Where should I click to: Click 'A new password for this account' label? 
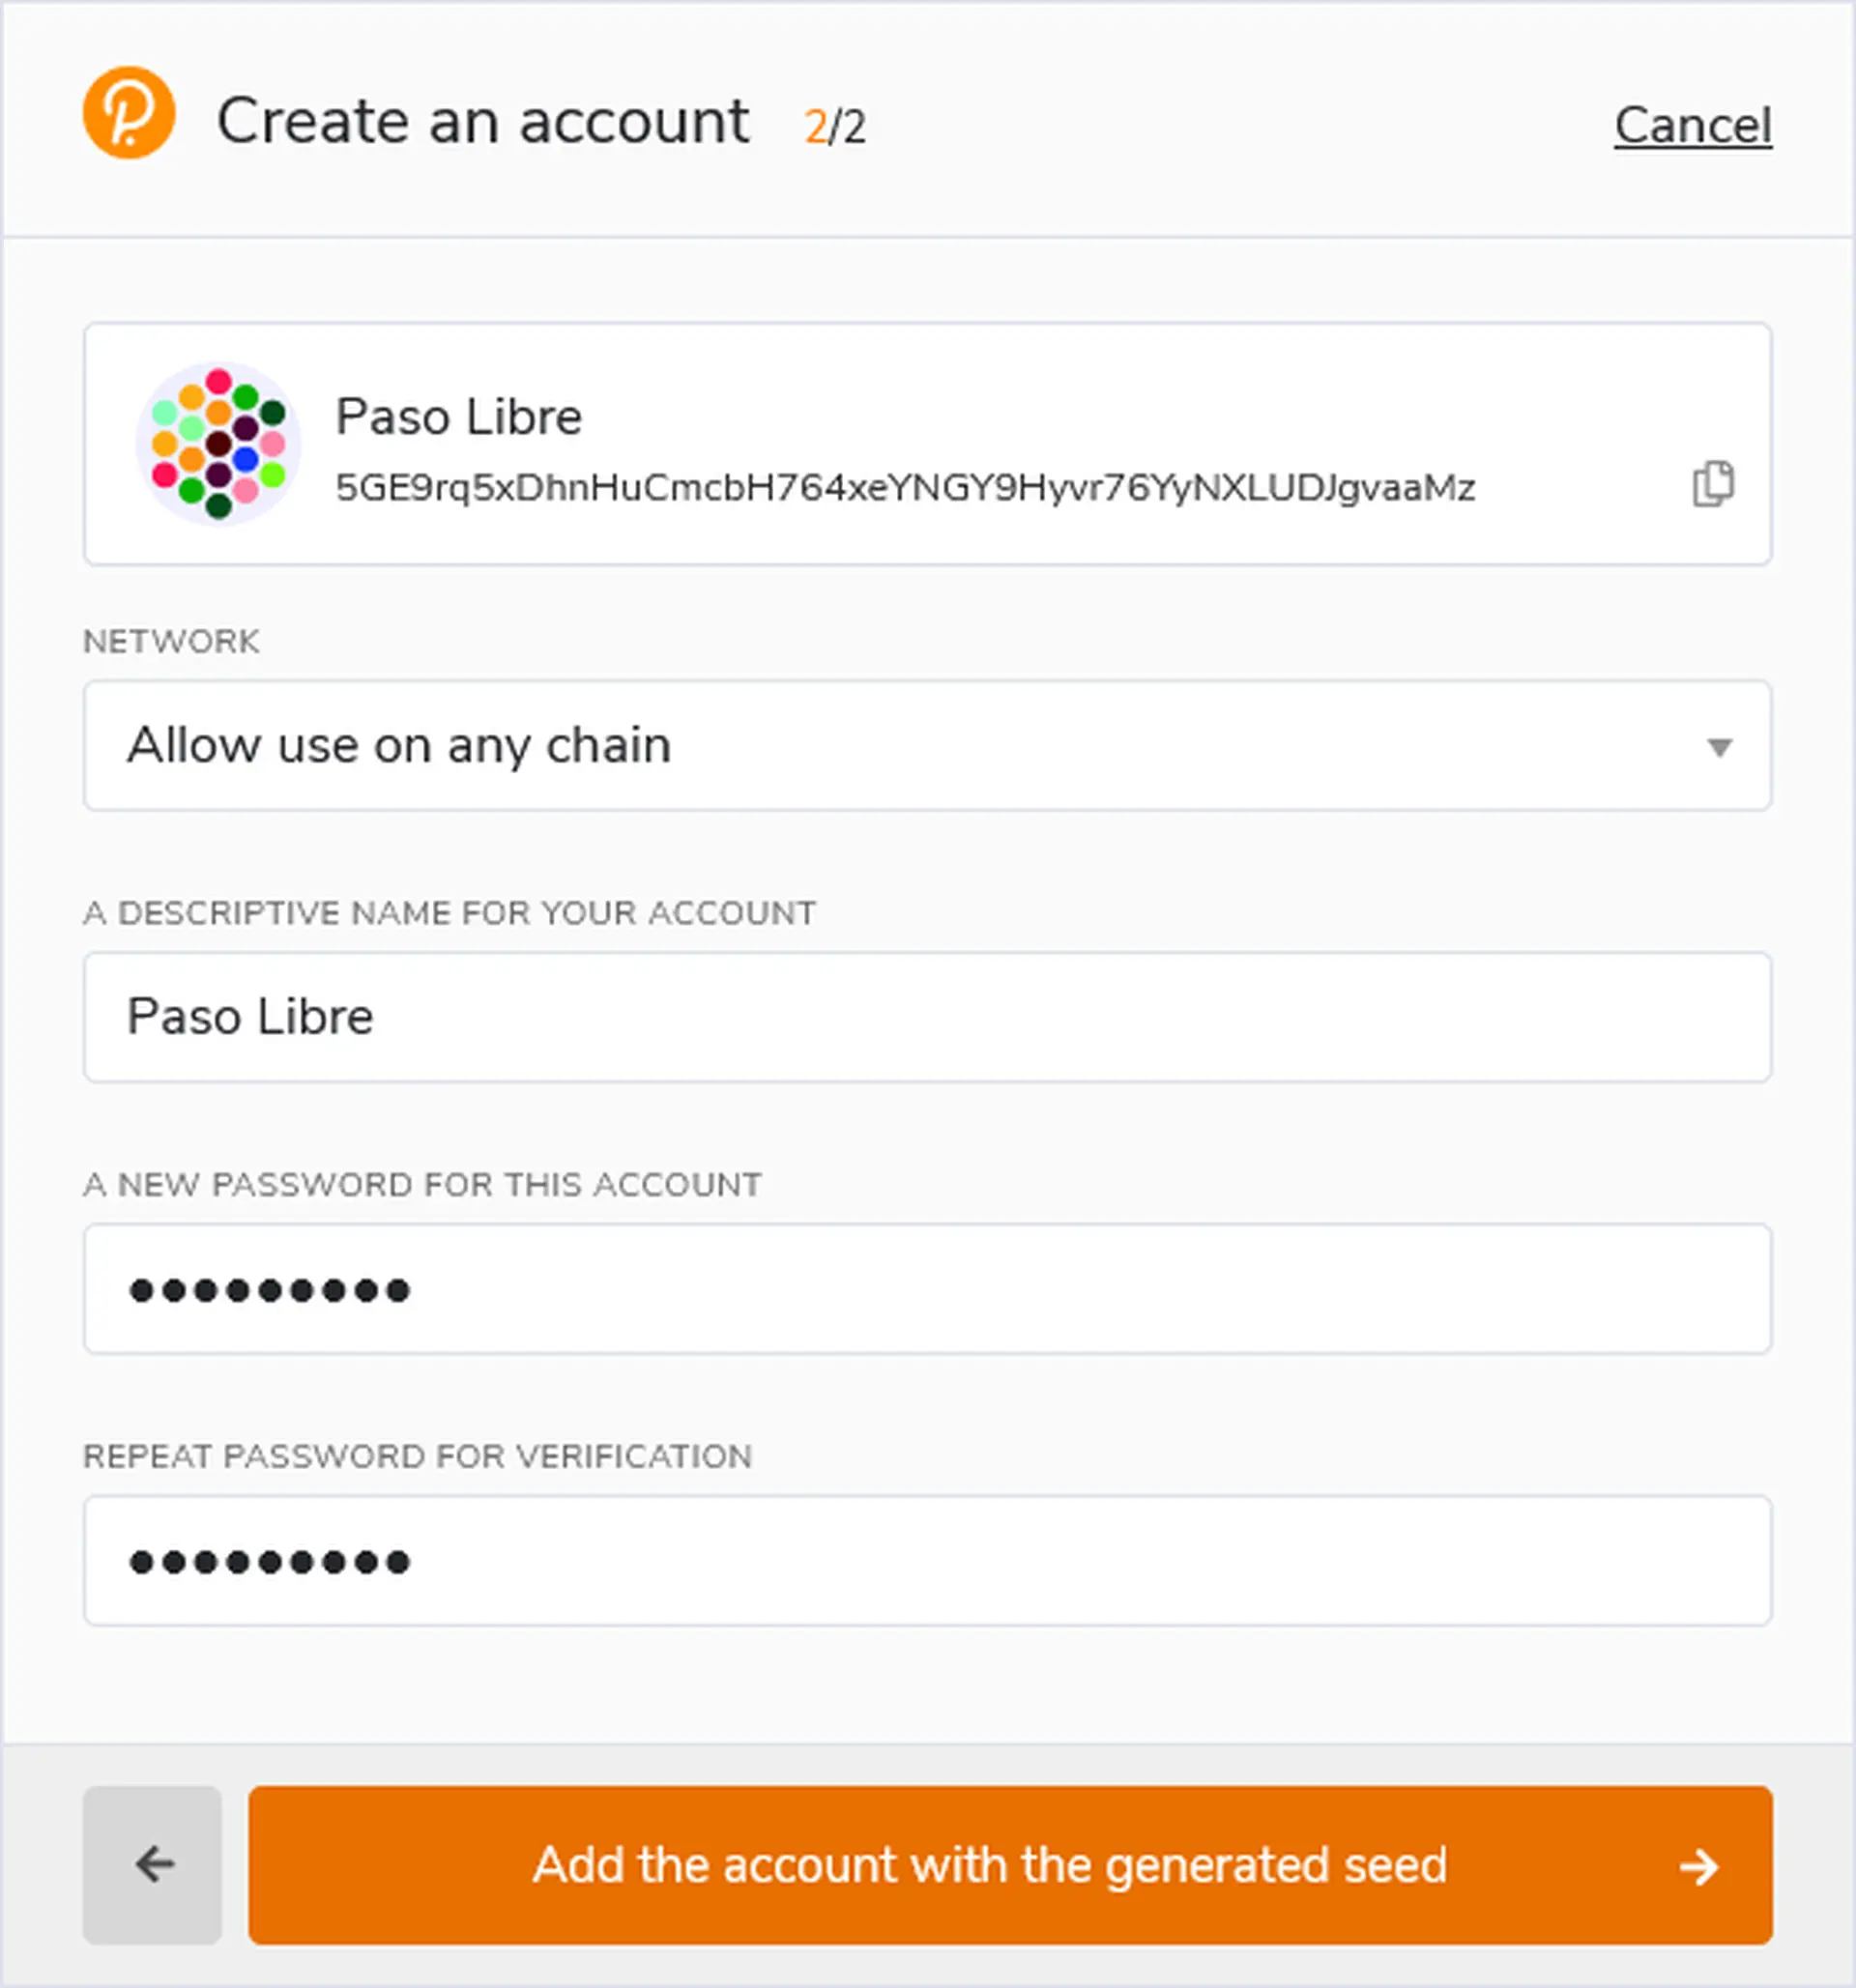pos(421,1185)
